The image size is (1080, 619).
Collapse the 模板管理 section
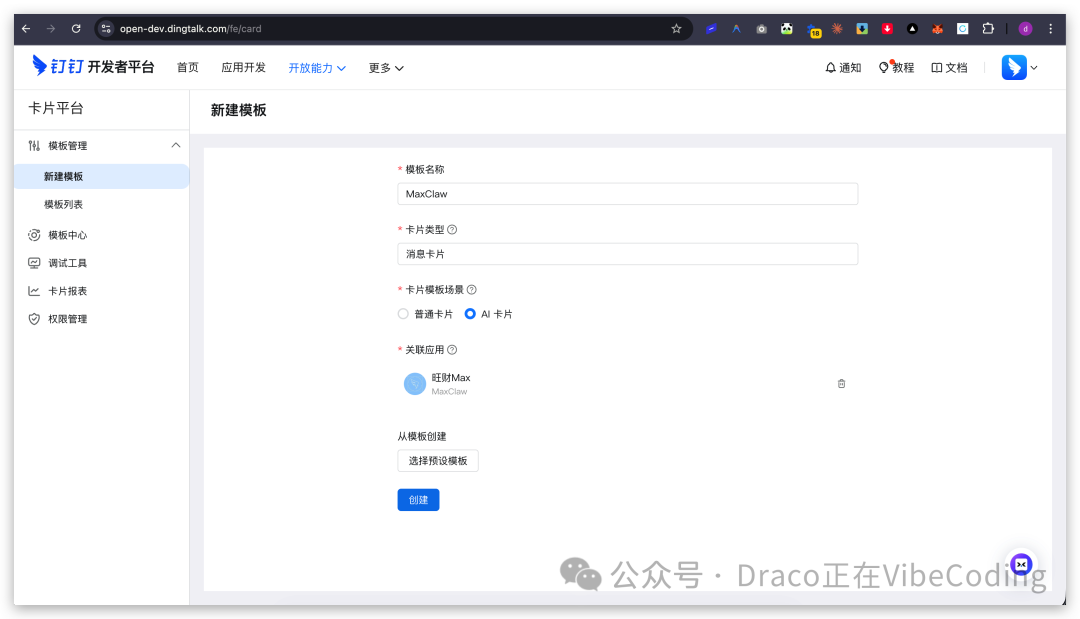point(176,145)
